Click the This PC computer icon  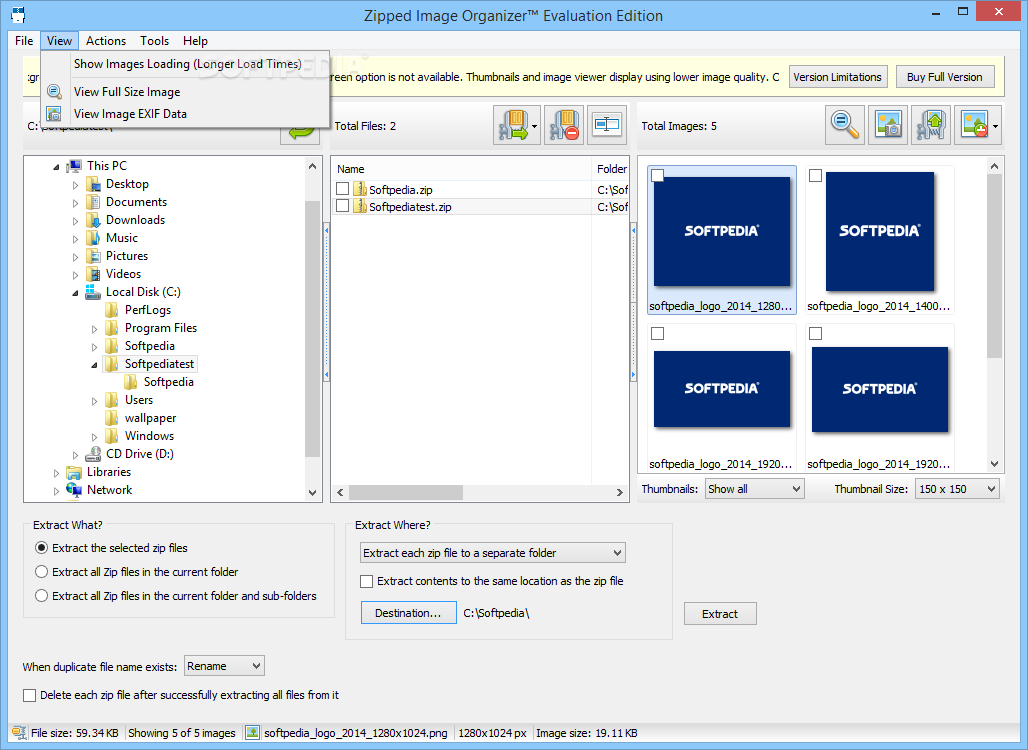click(74, 166)
